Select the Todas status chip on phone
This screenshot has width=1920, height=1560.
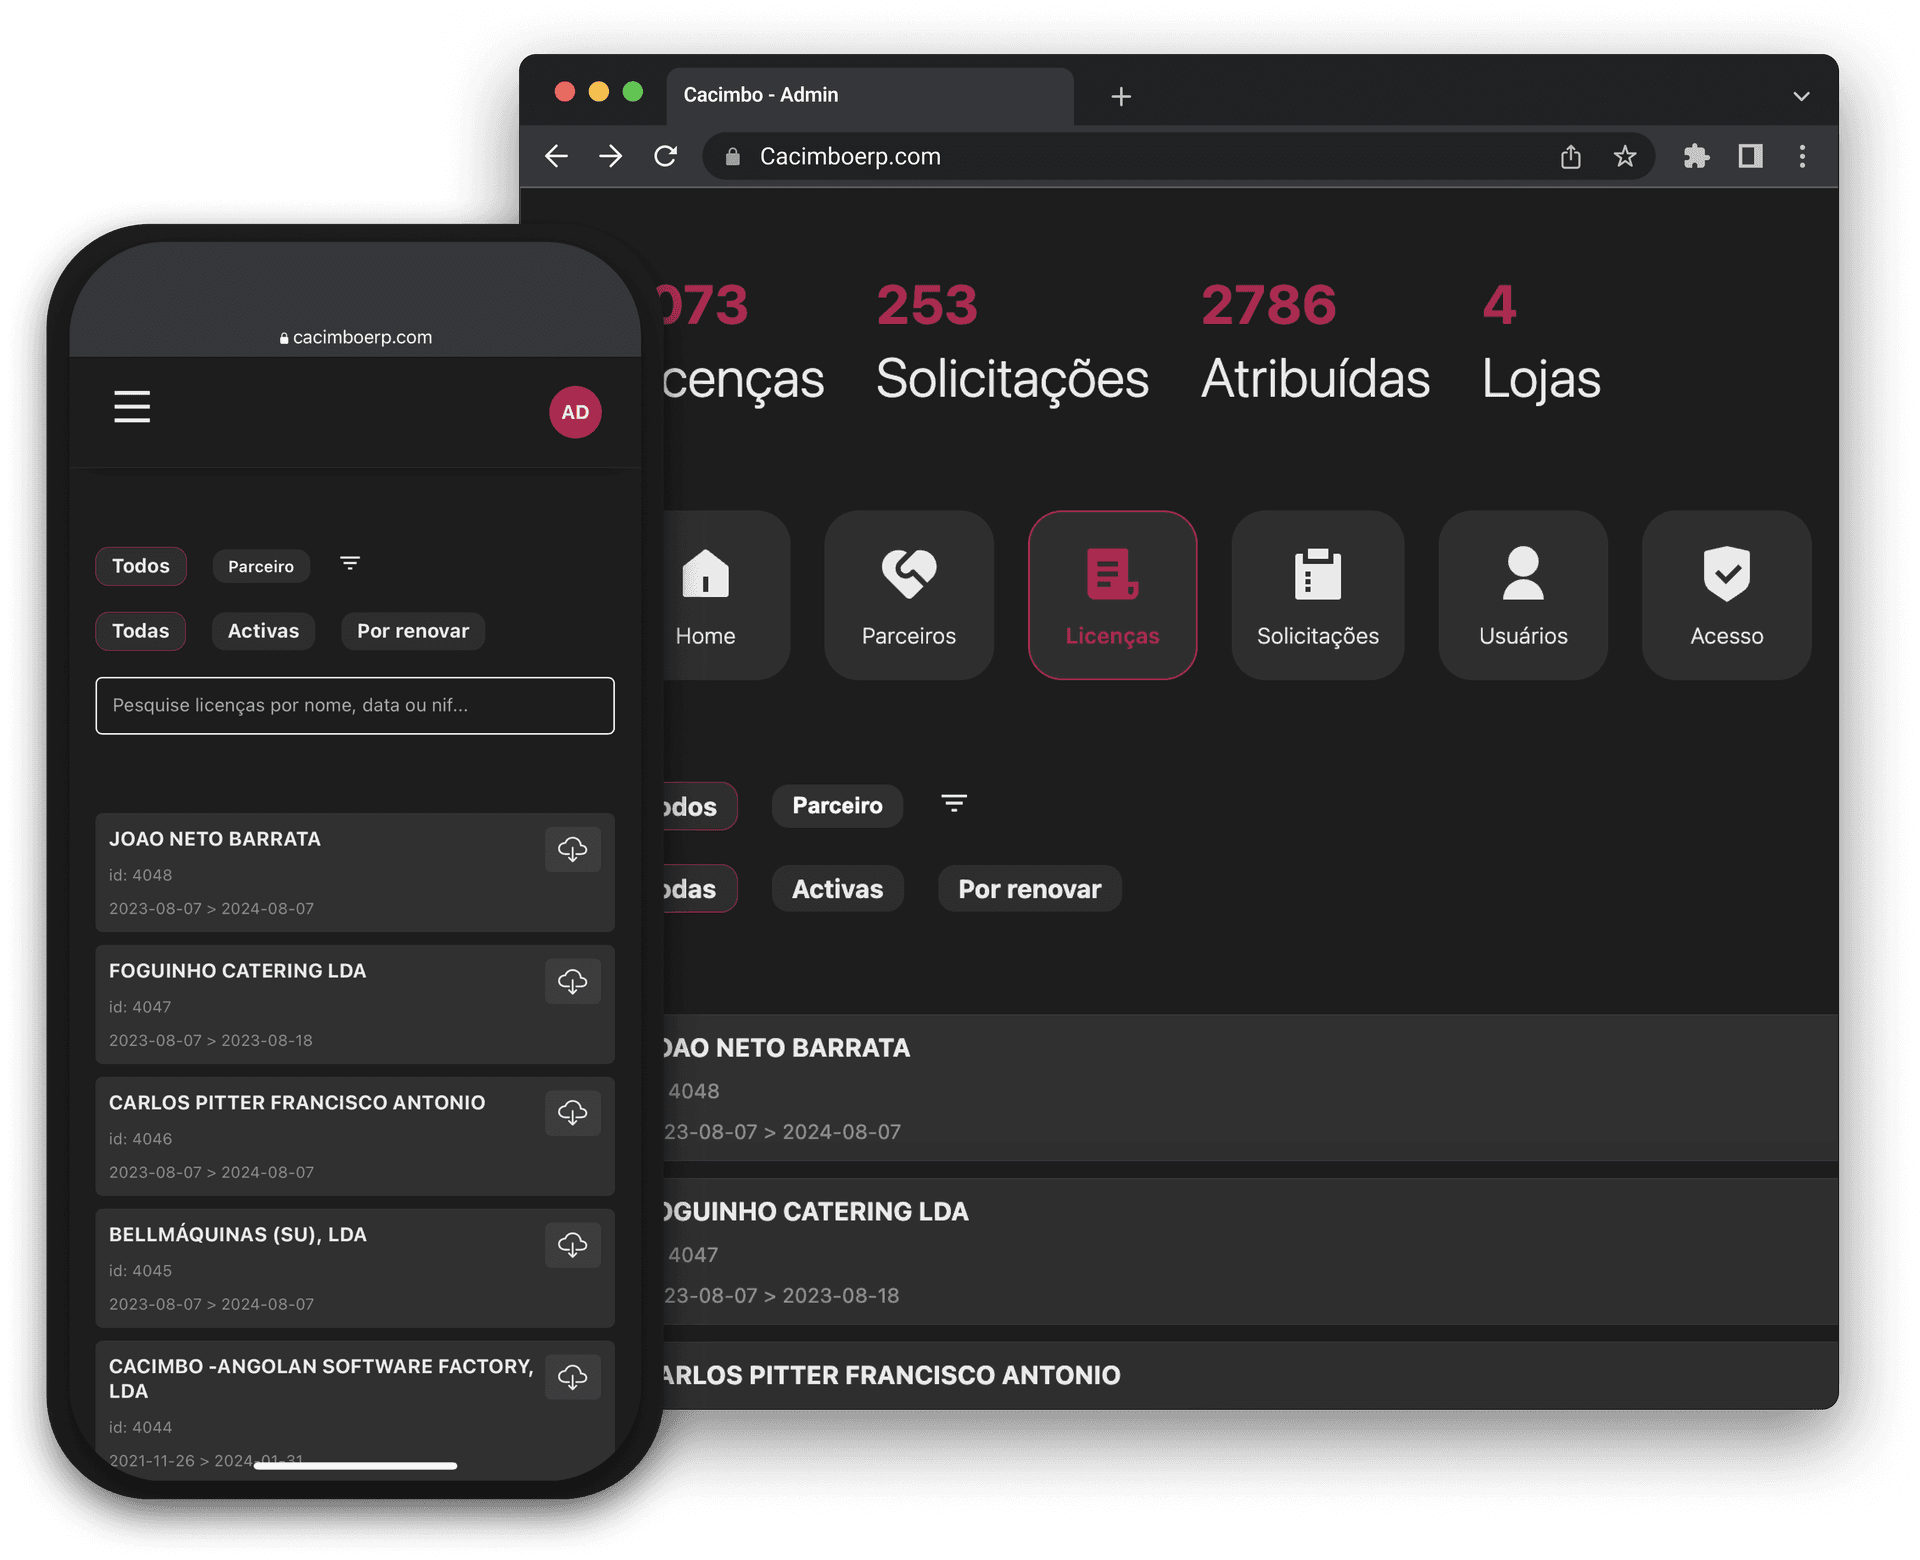(141, 631)
